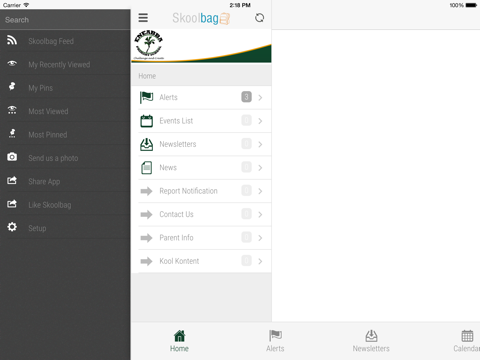Open Report Notification label
The height and width of the screenshot is (360, 480).
[188, 191]
